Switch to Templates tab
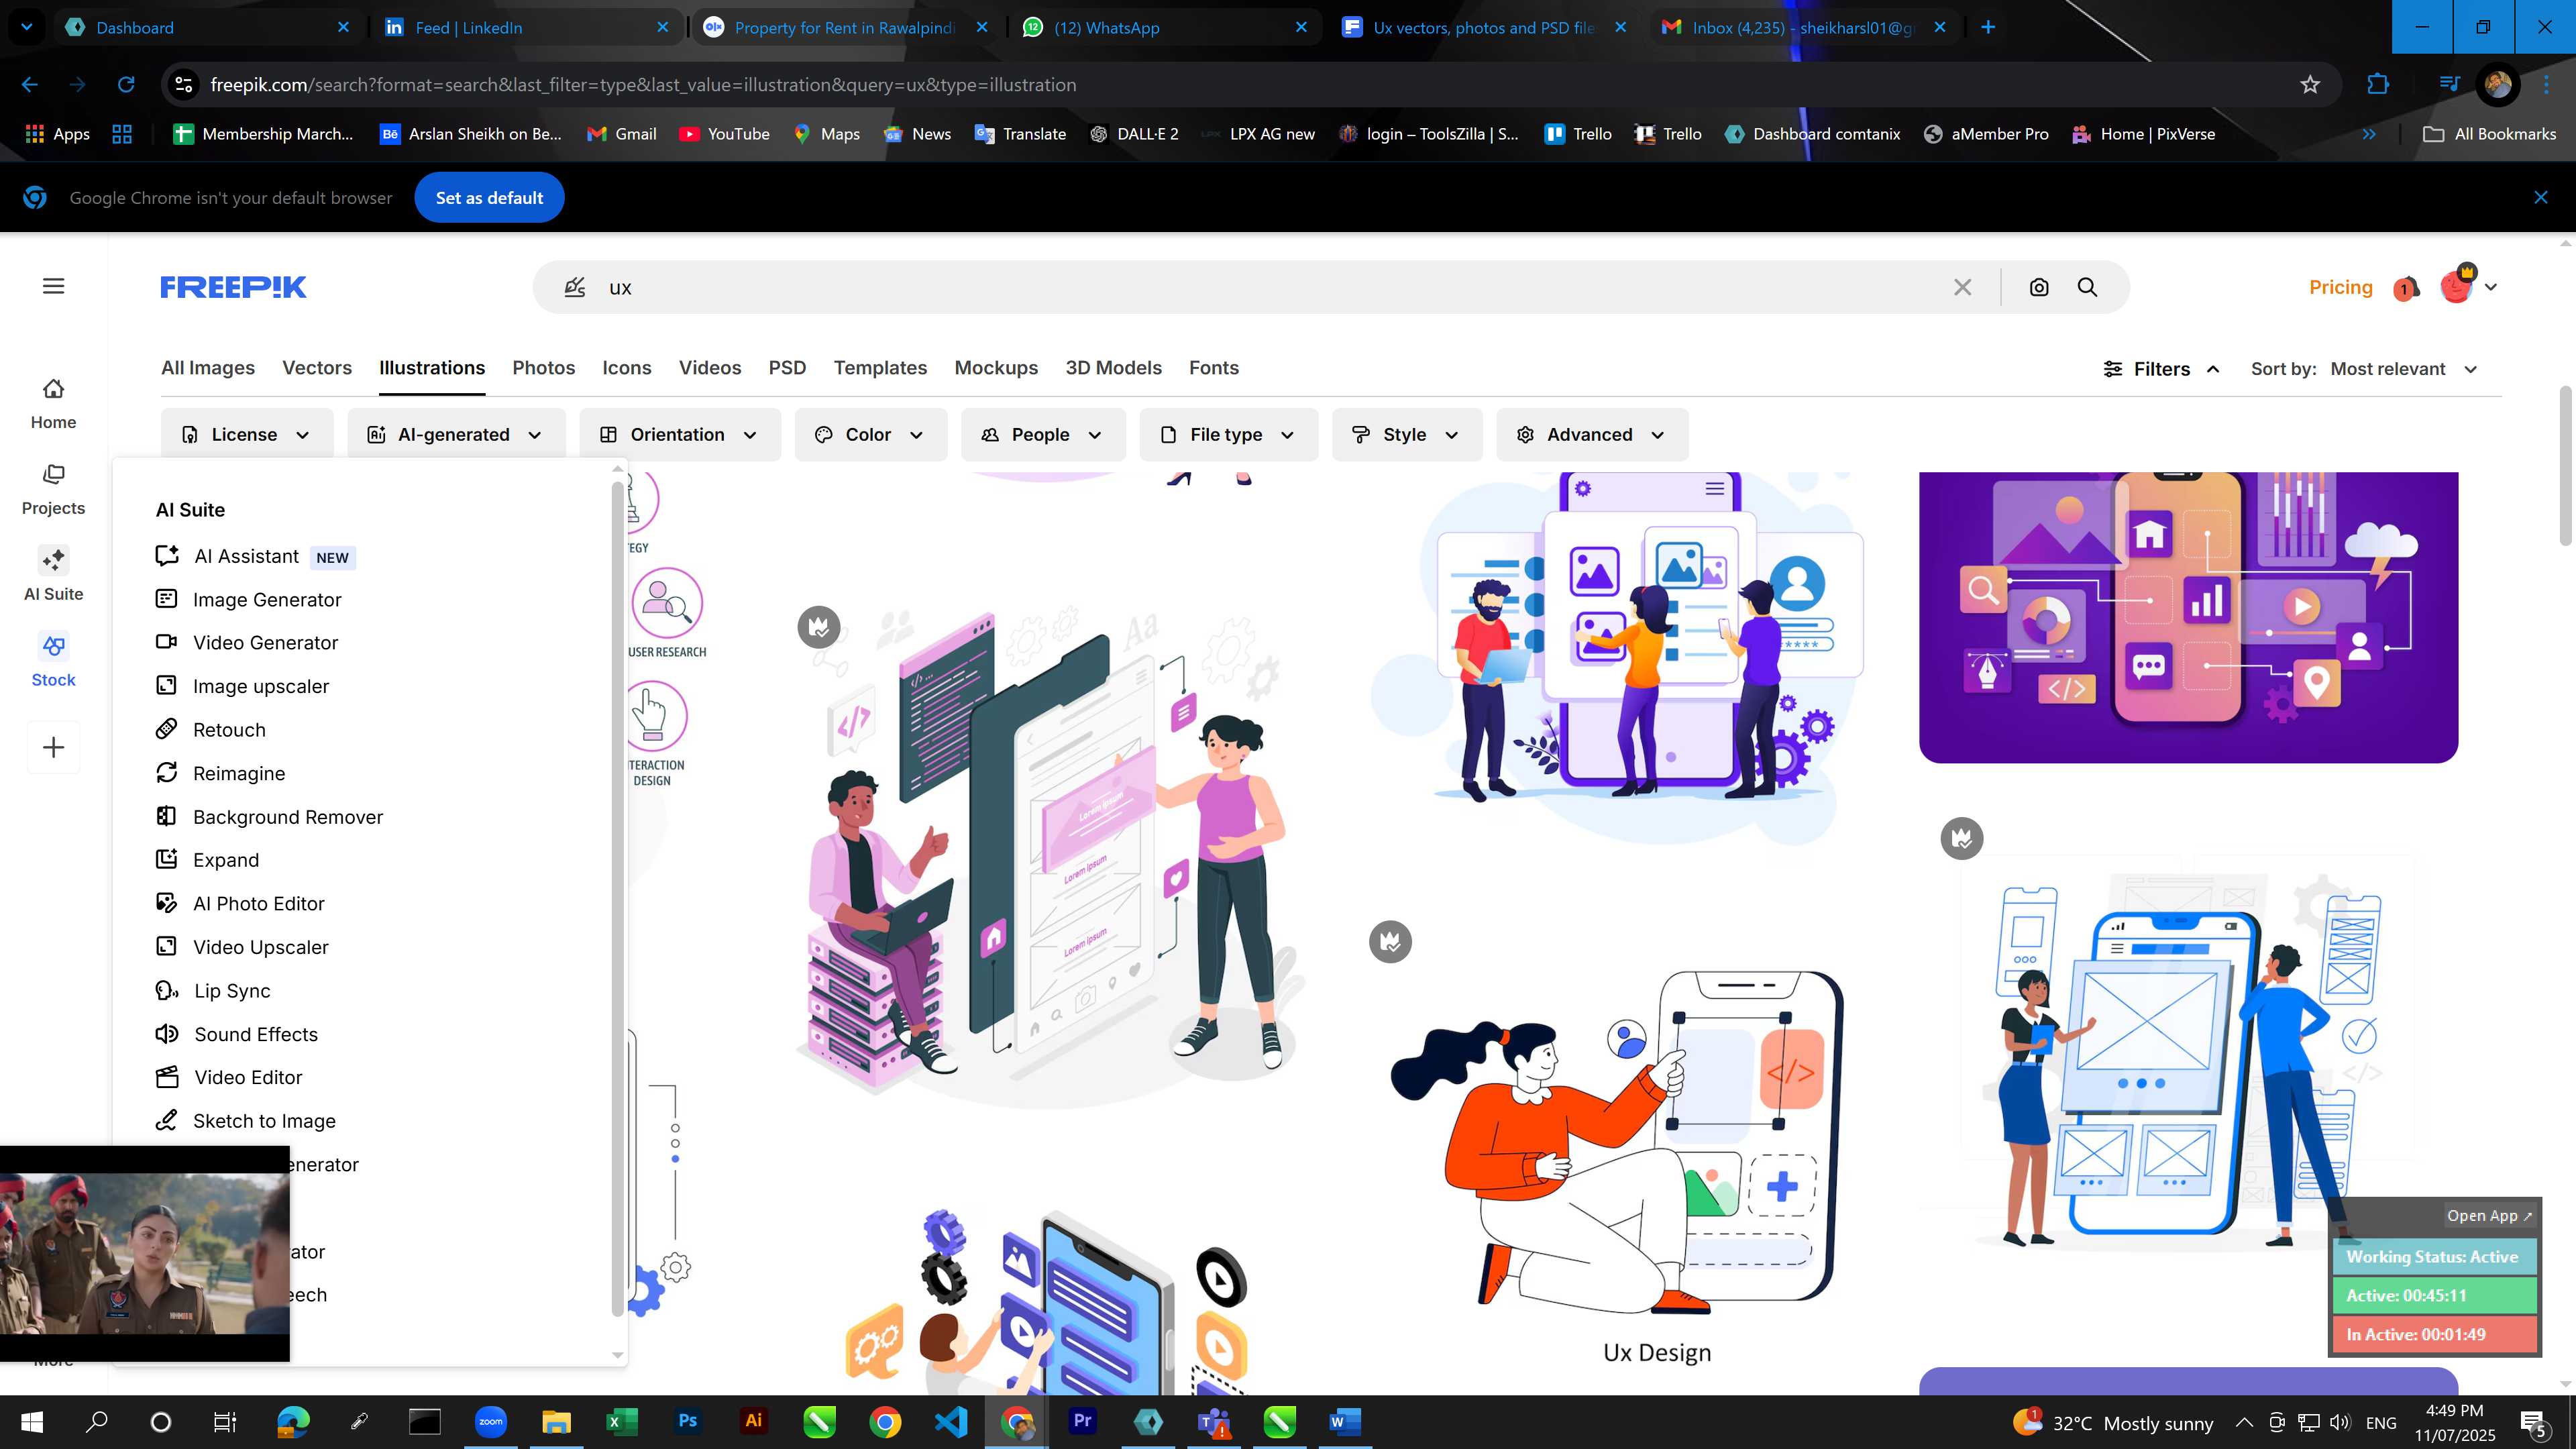Image resolution: width=2576 pixels, height=1449 pixels. click(x=880, y=368)
